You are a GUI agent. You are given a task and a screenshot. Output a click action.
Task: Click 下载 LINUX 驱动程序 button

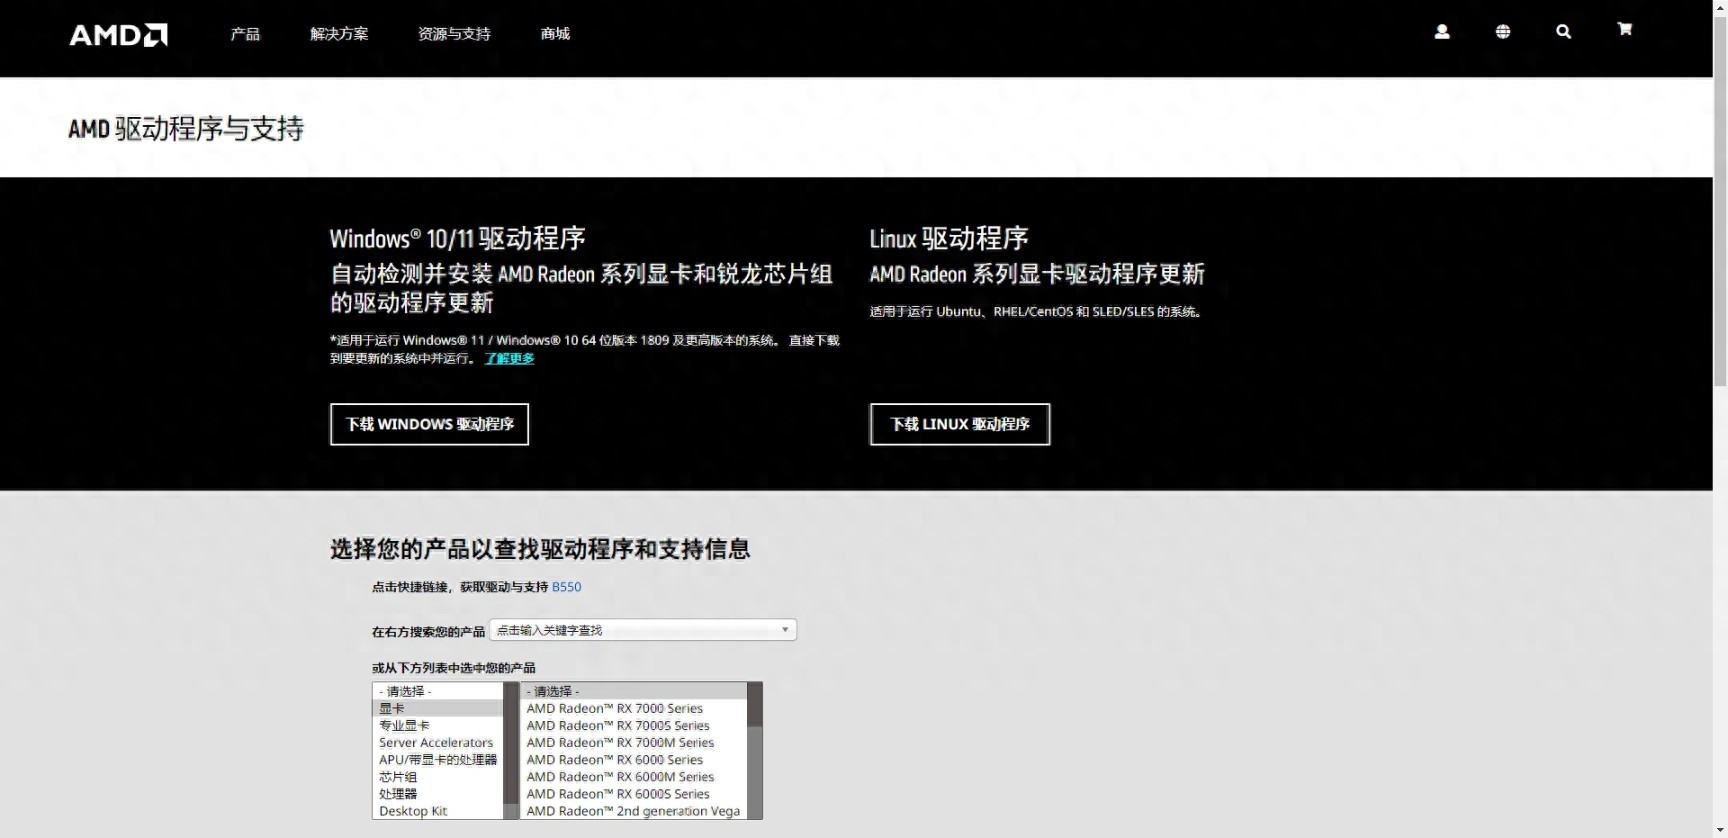960,424
